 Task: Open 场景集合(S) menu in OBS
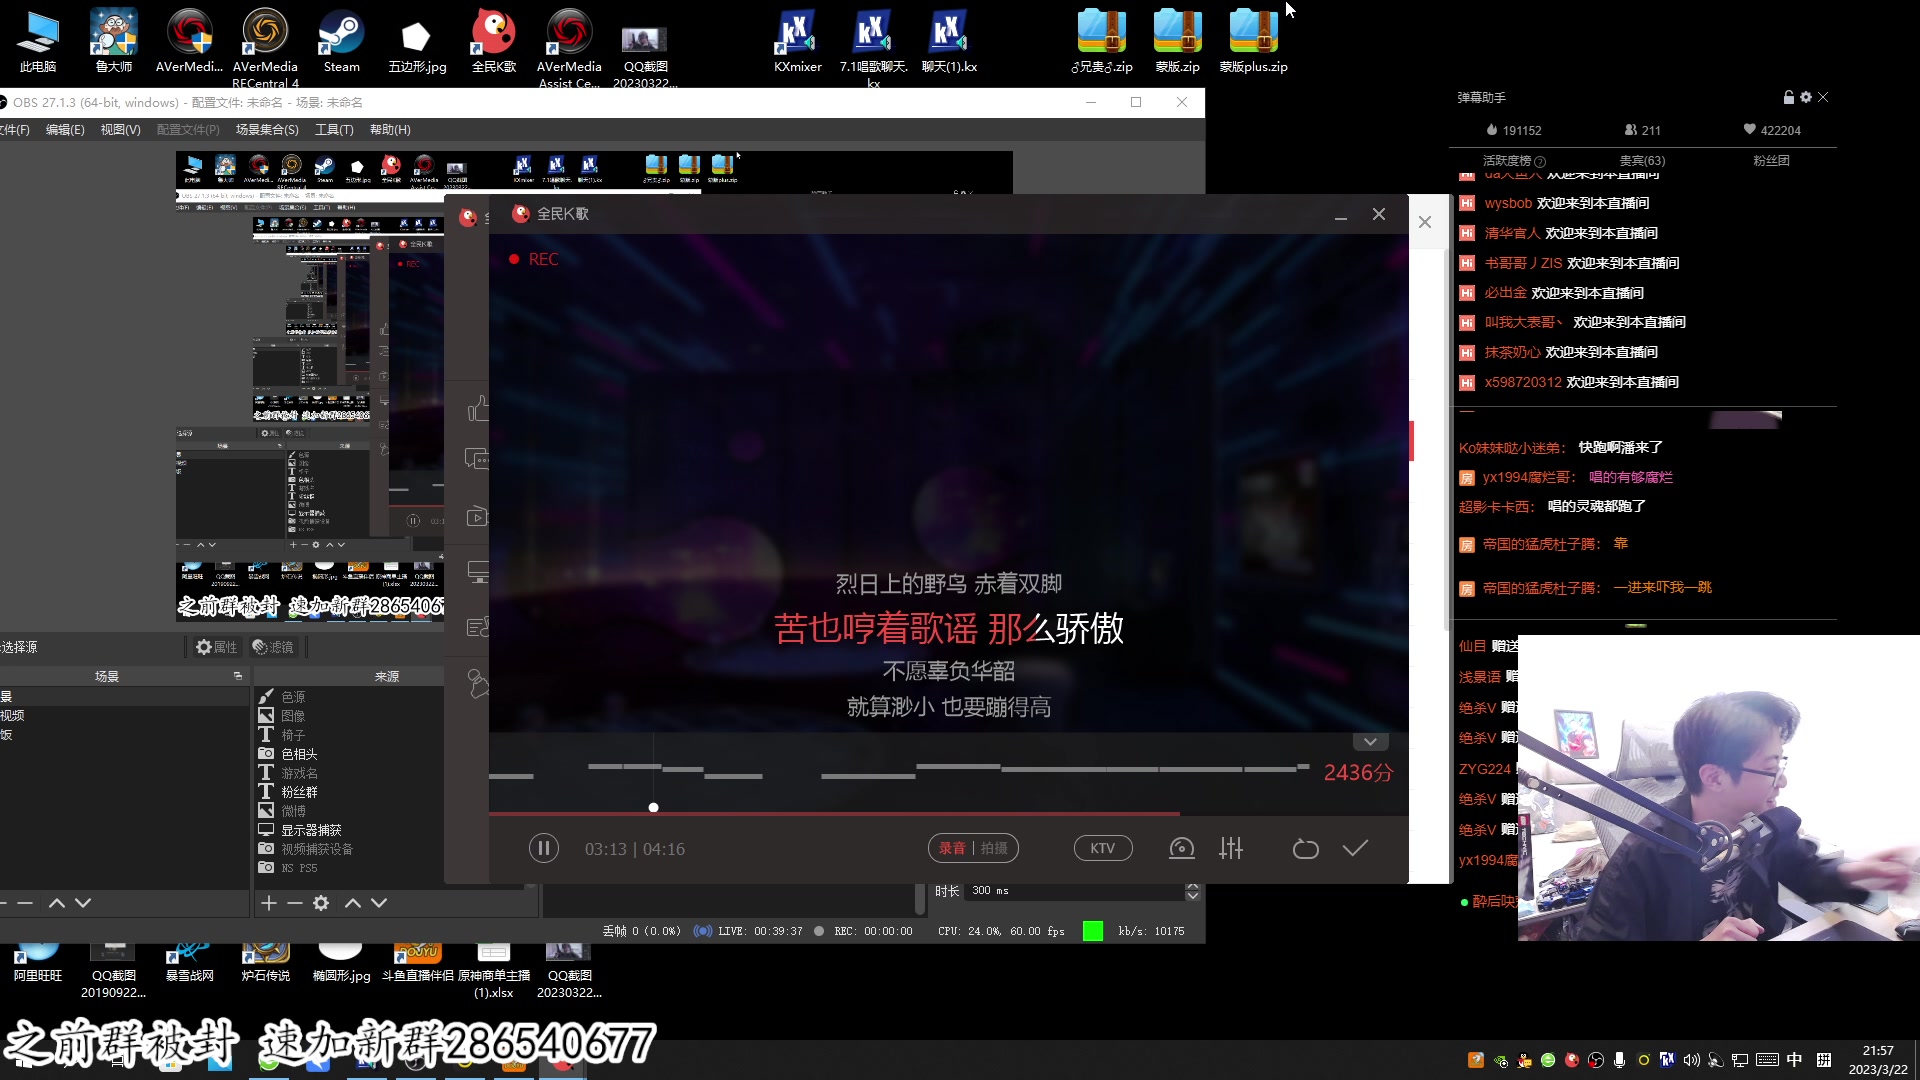267,130
